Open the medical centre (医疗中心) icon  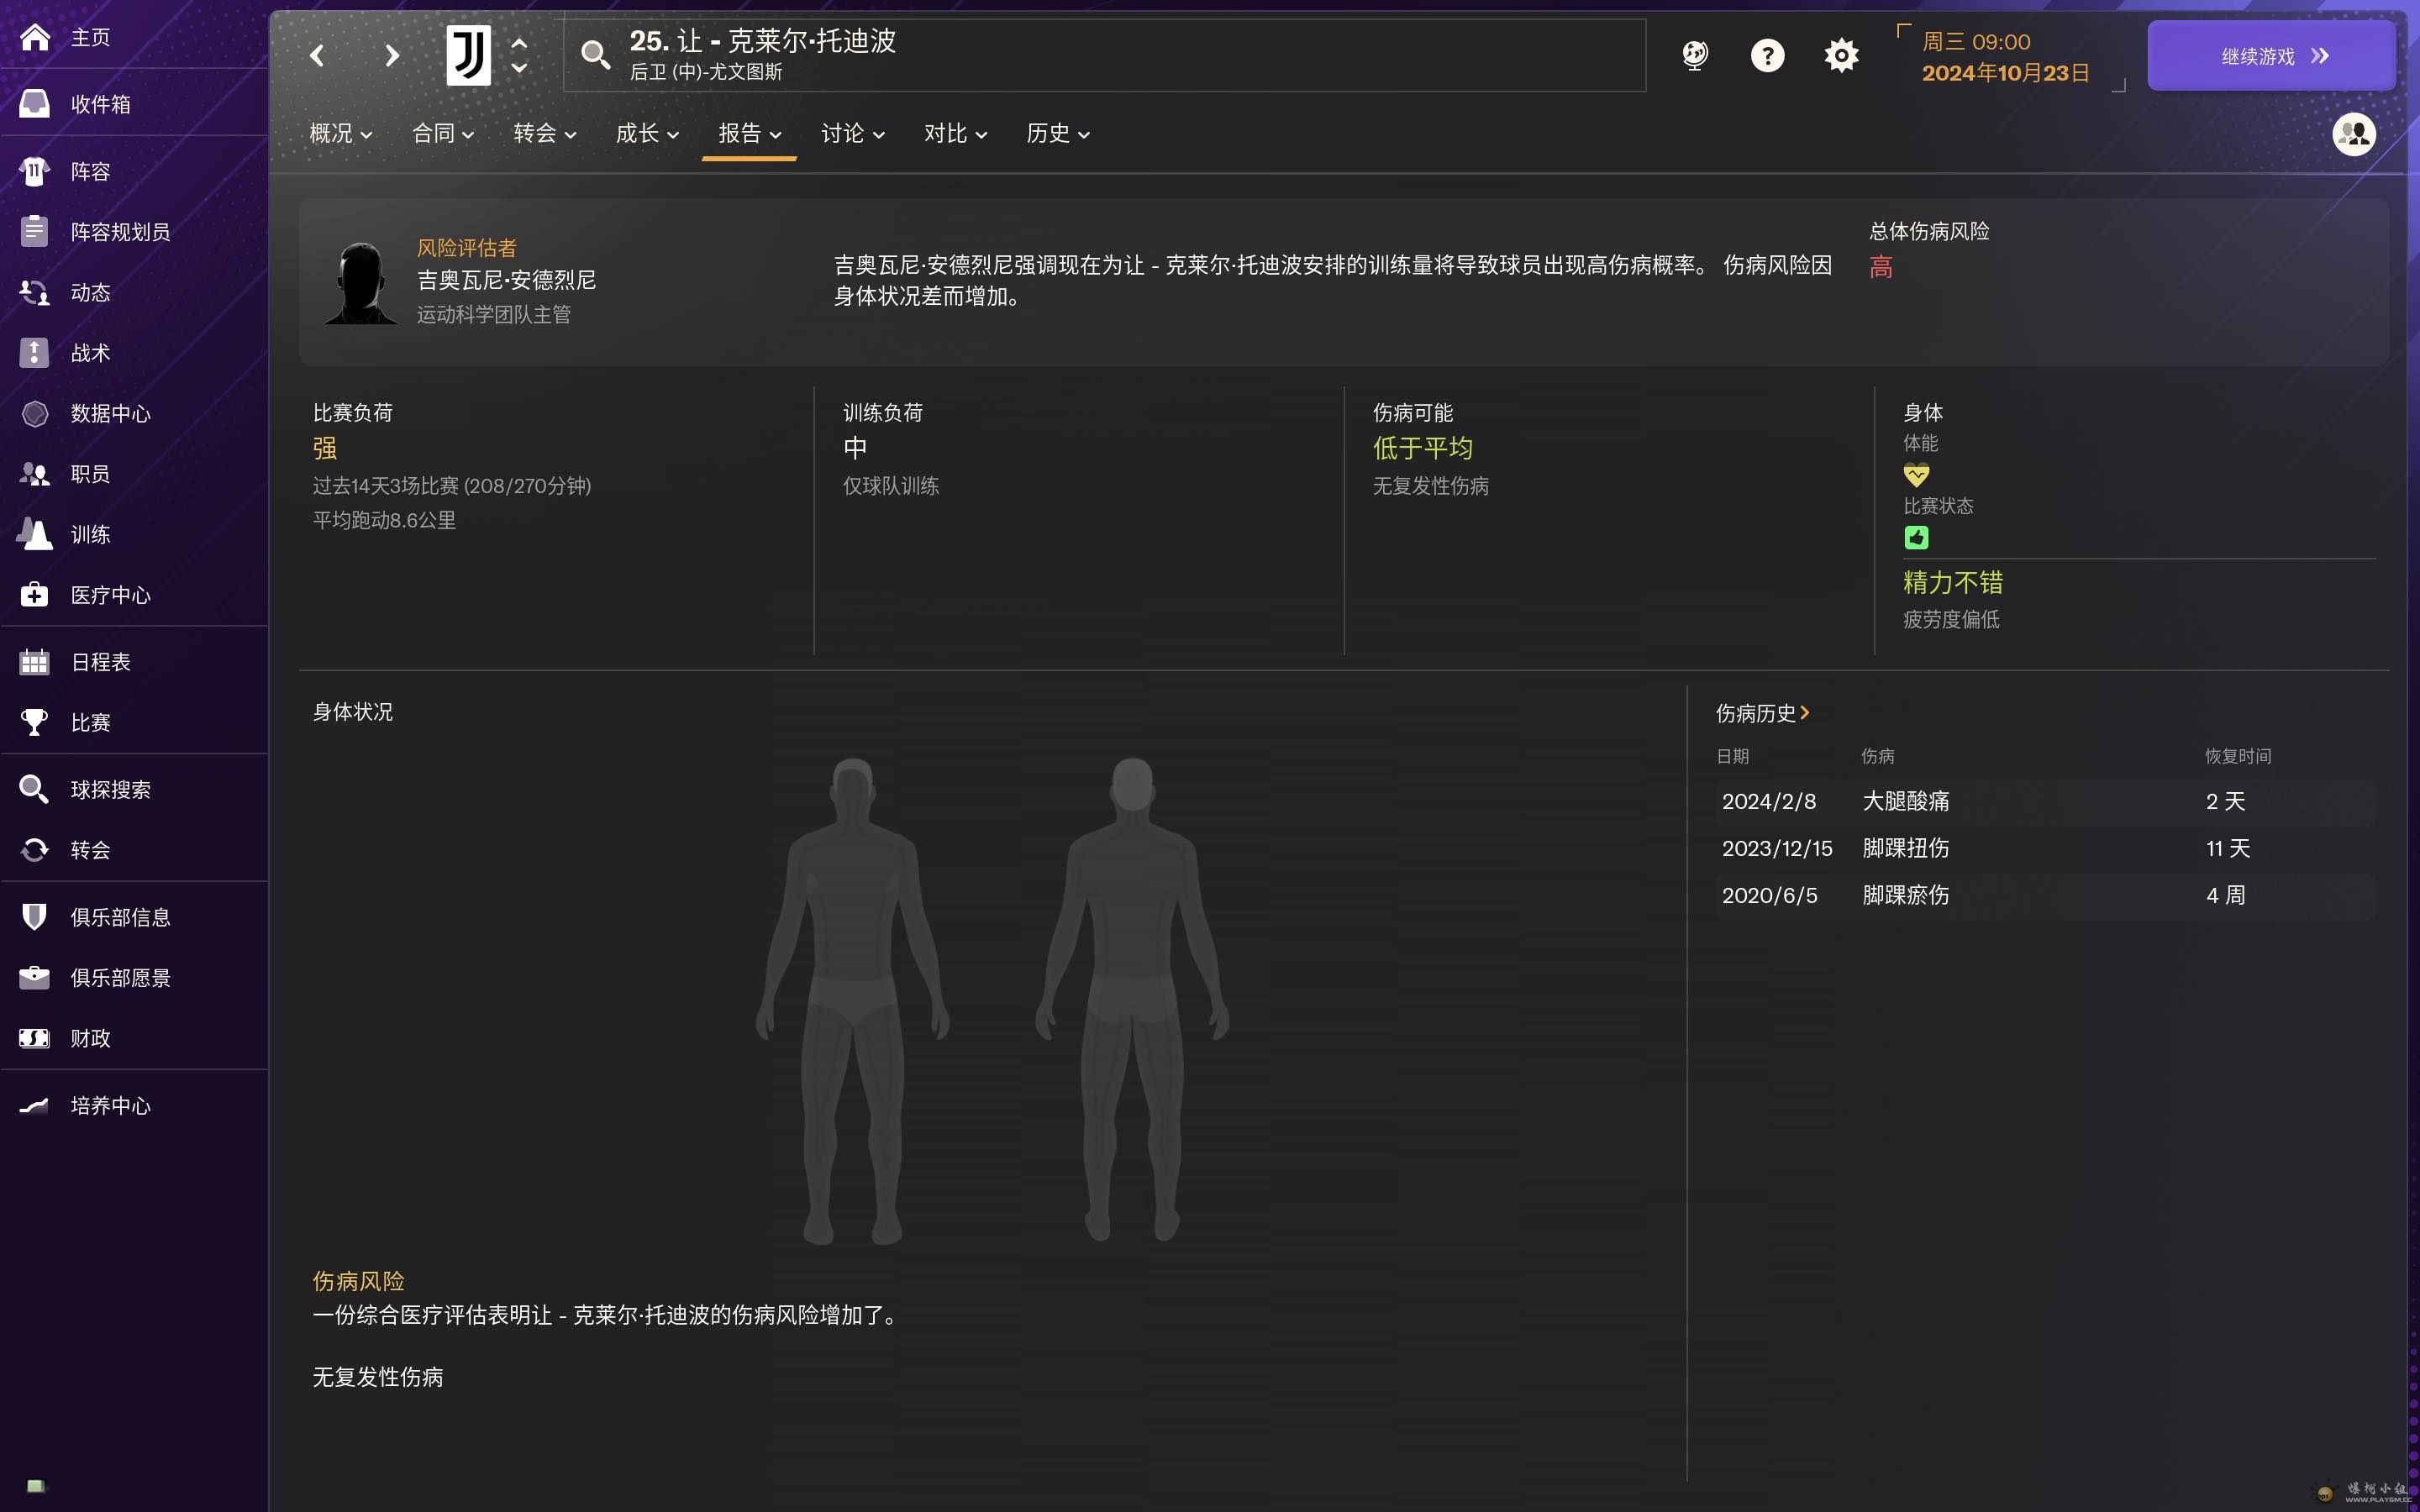(35, 595)
